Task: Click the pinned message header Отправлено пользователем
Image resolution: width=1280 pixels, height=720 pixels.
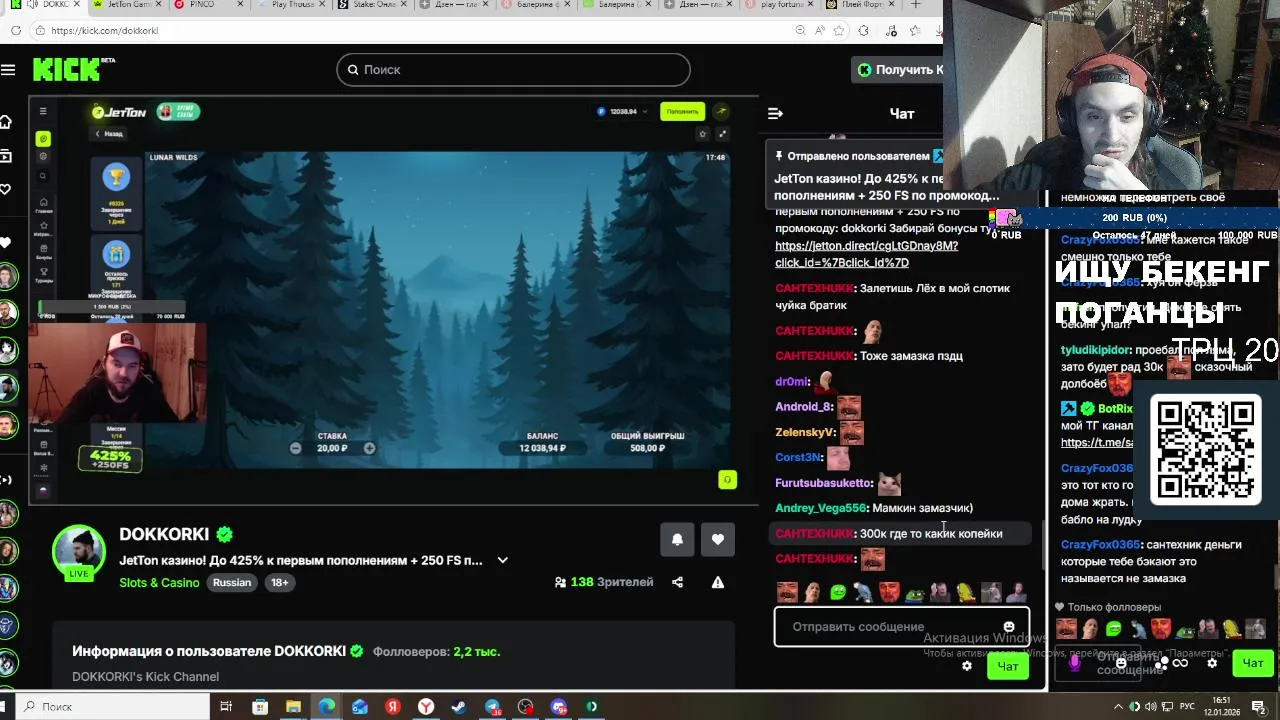Action: (857, 156)
